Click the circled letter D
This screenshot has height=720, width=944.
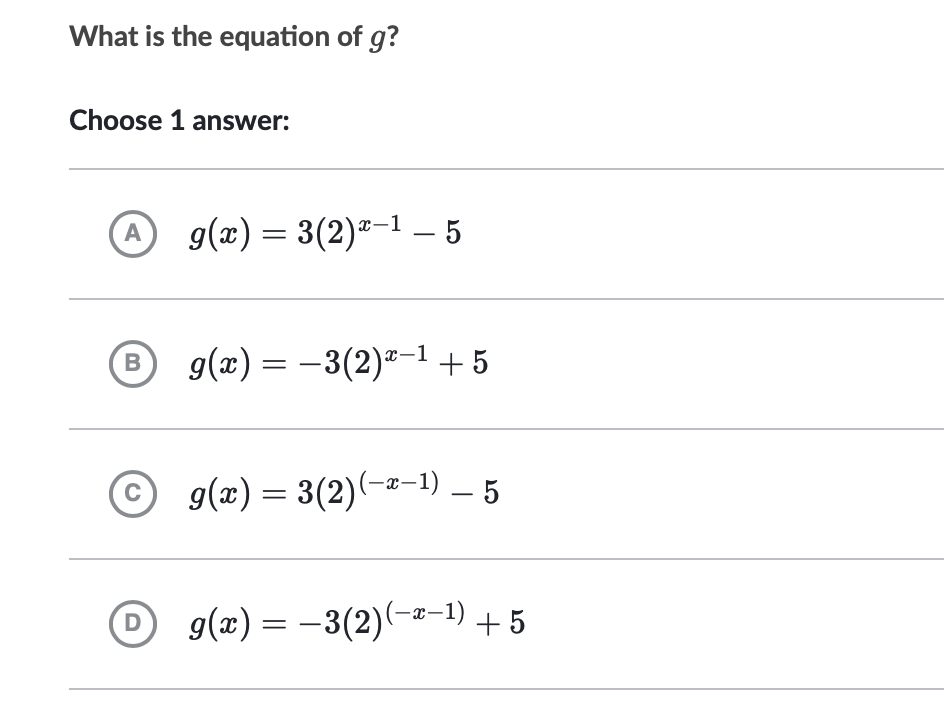tap(133, 624)
